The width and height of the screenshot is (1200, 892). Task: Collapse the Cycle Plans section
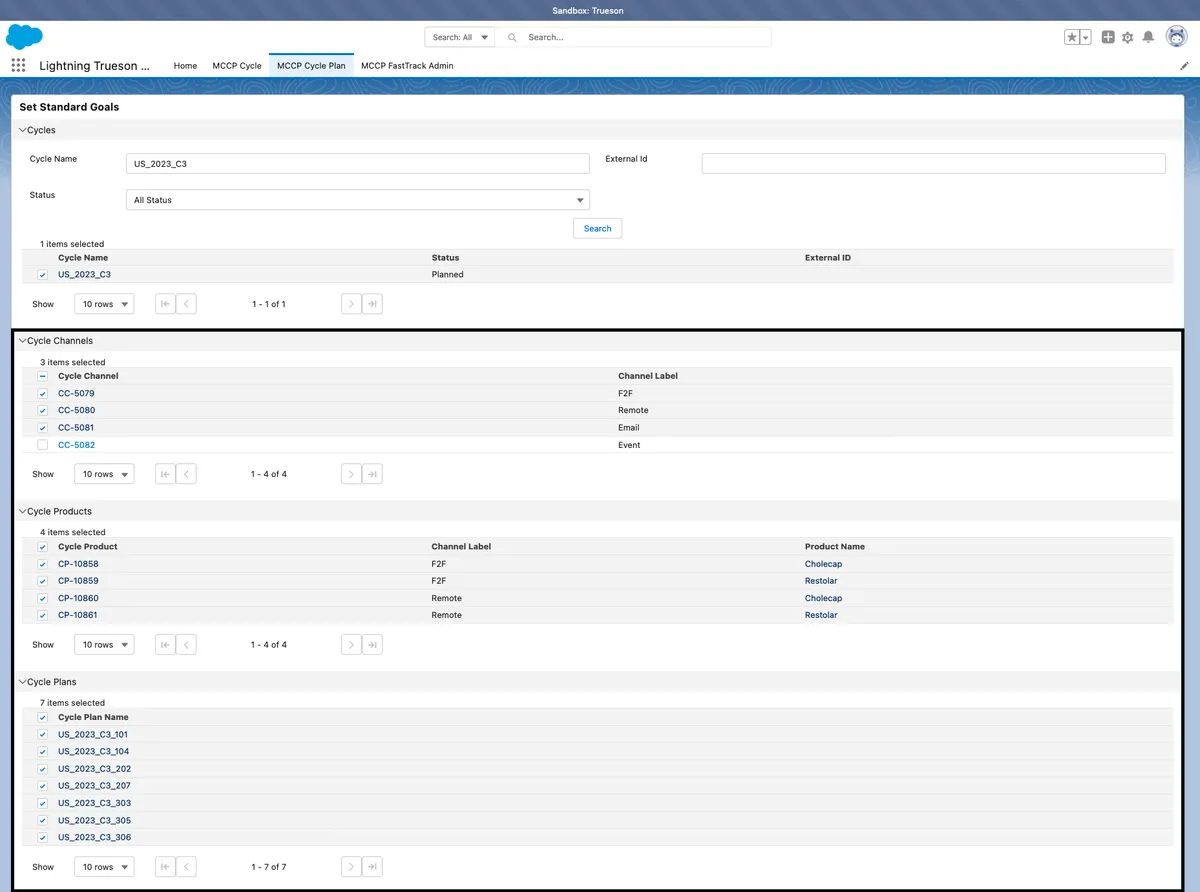pyautogui.click(x=23, y=682)
